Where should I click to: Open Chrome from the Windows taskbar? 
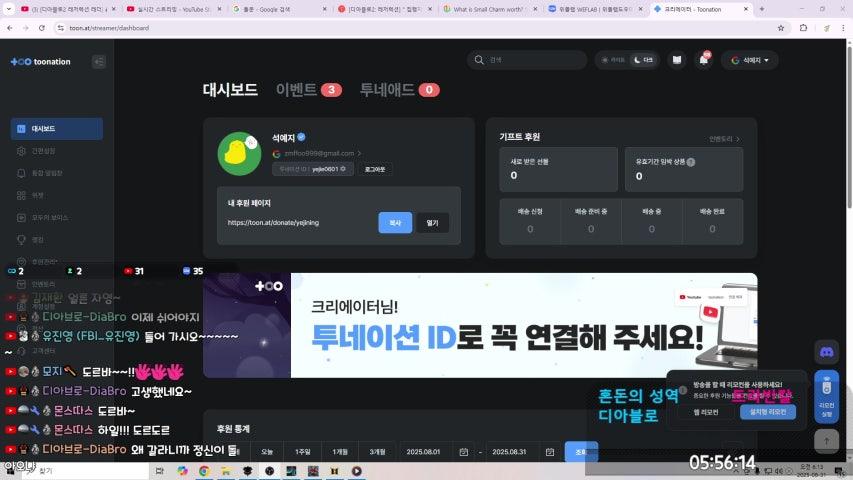[x=204, y=471]
